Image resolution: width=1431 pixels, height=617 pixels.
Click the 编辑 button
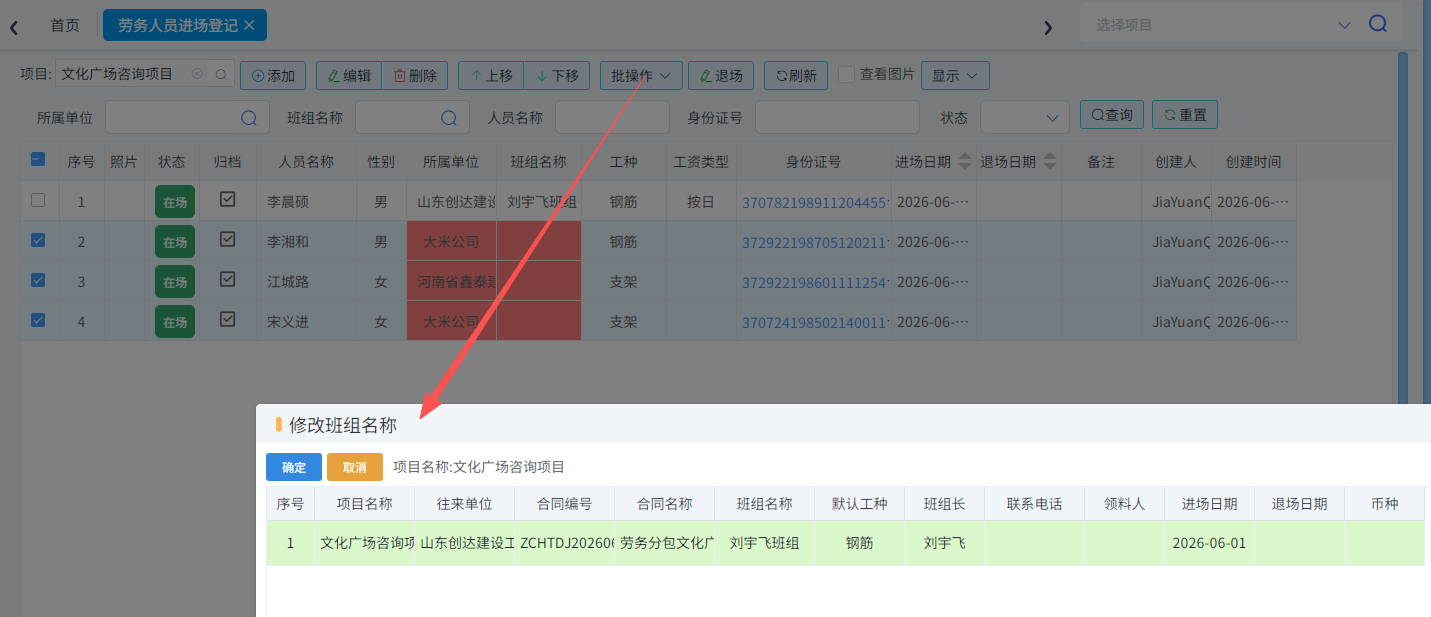coord(349,75)
